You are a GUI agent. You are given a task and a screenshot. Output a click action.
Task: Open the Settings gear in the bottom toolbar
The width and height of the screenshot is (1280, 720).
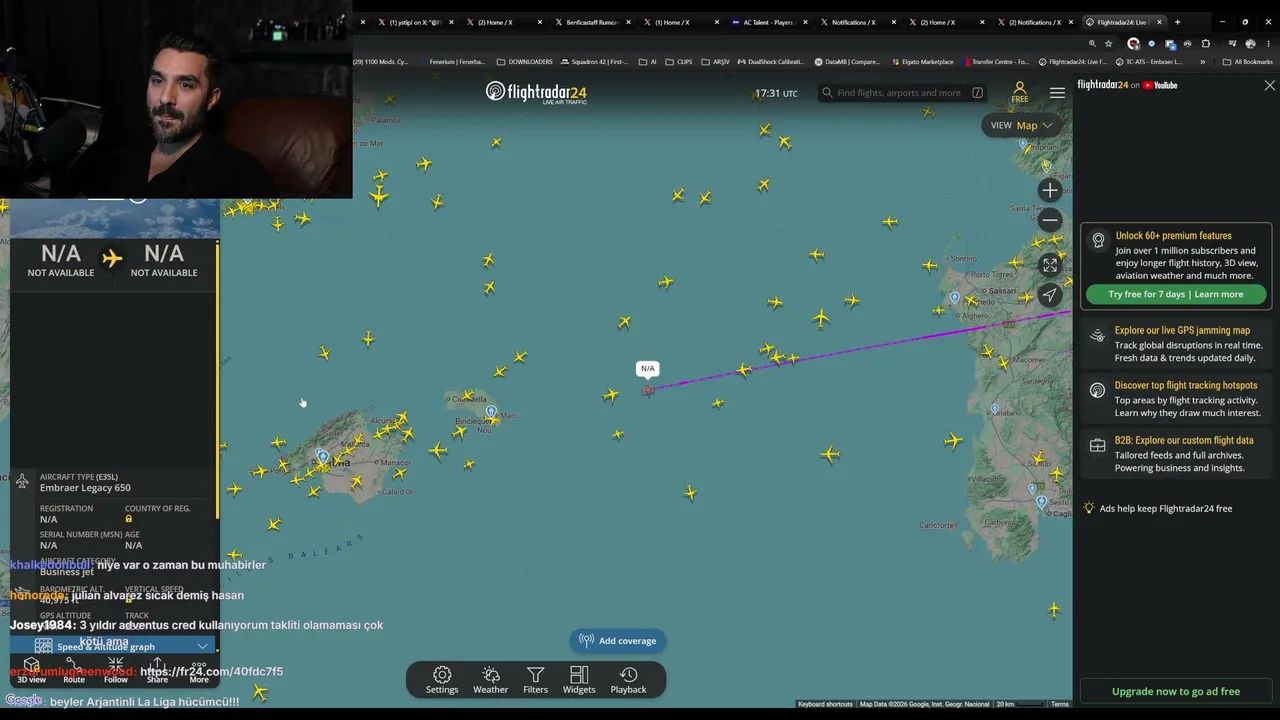[442, 680]
